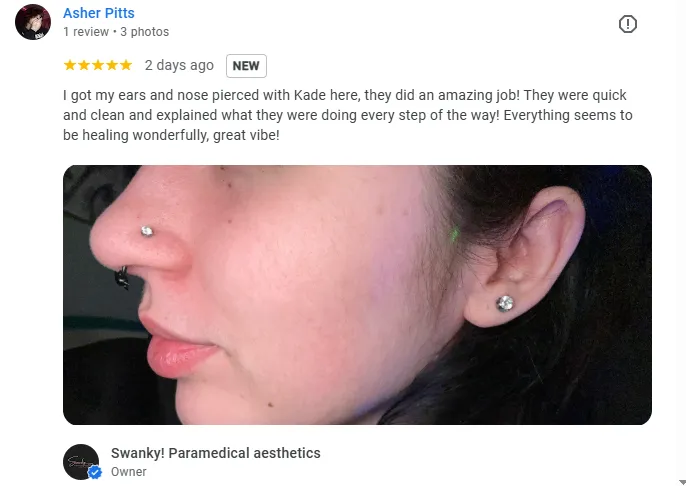Viewport: 686px width, 486px height.
Task: Click the fifth gold rating star
Action: tap(126, 65)
